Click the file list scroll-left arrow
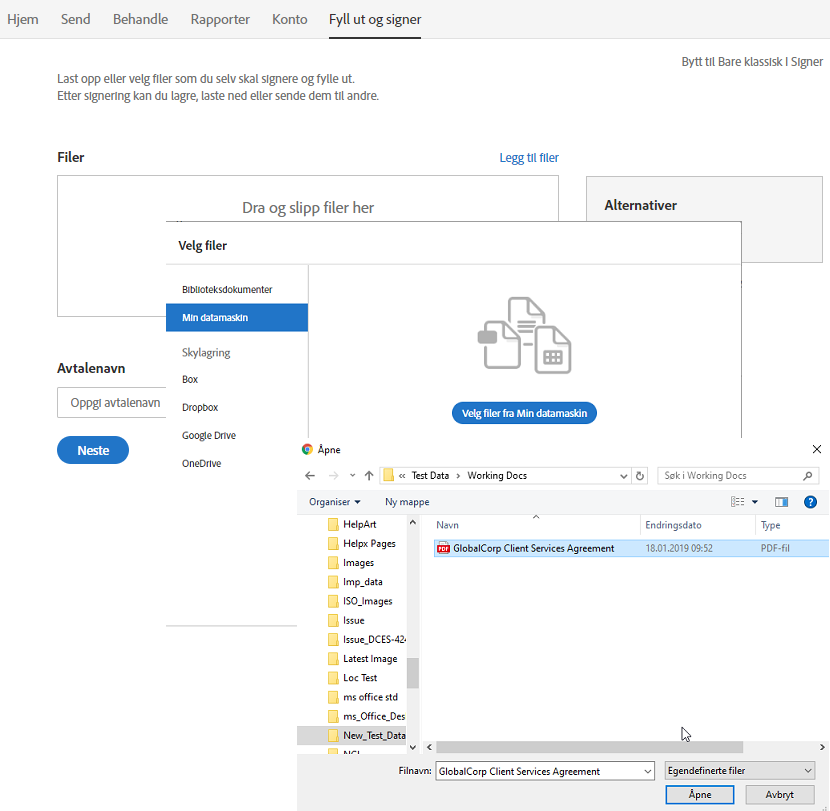830x811 pixels. [x=429, y=747]
